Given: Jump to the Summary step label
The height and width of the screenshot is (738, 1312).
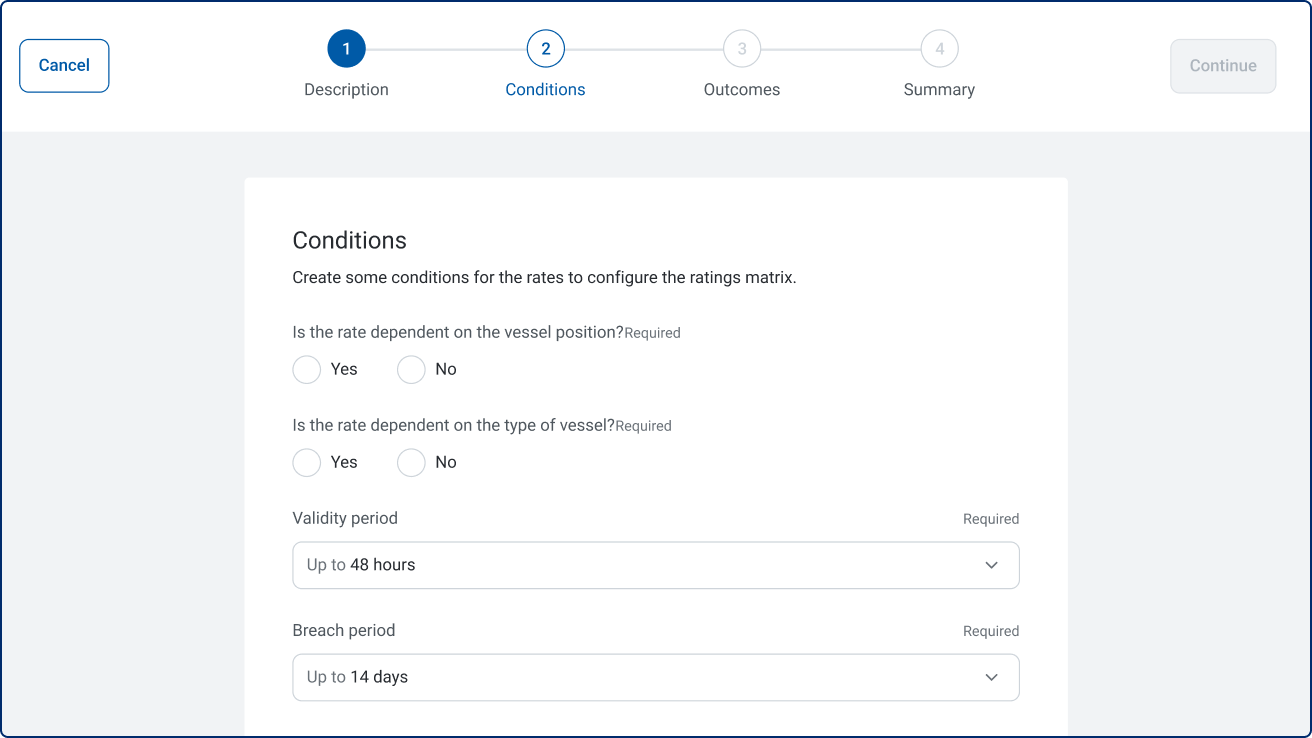Looking at the screenshot, I should pyautogui.click(x=939, y=90).
